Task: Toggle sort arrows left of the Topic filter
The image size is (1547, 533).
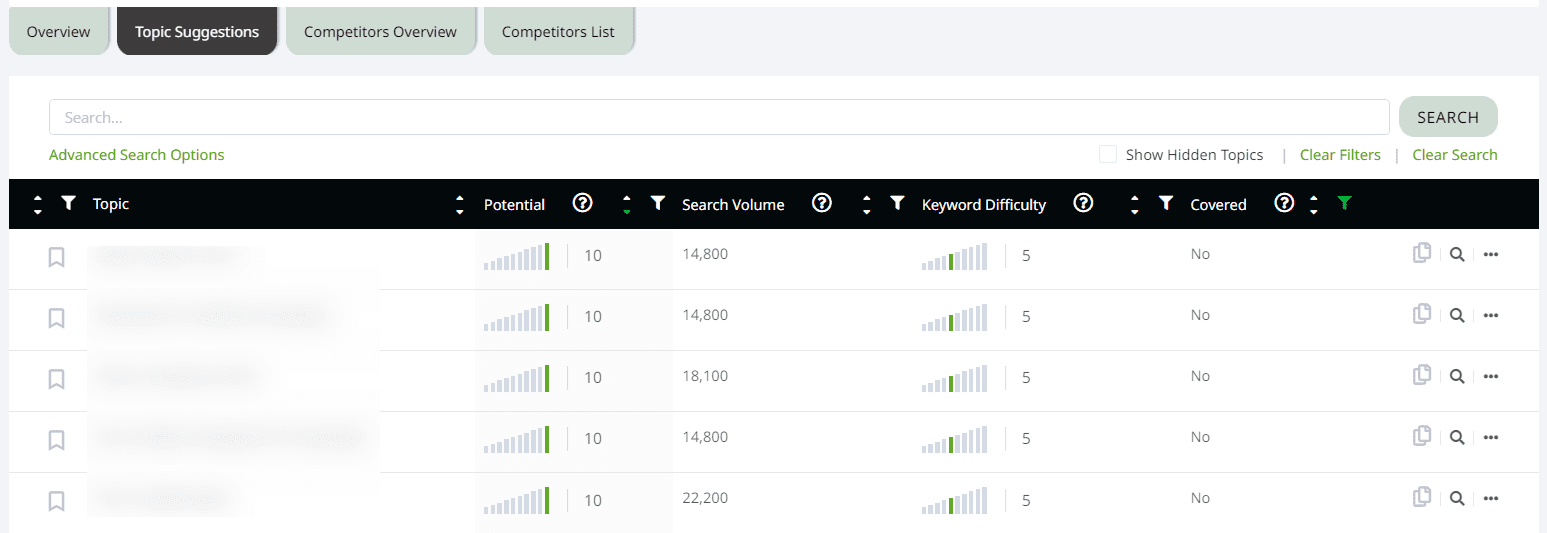Action: click(x=38, y=204)
